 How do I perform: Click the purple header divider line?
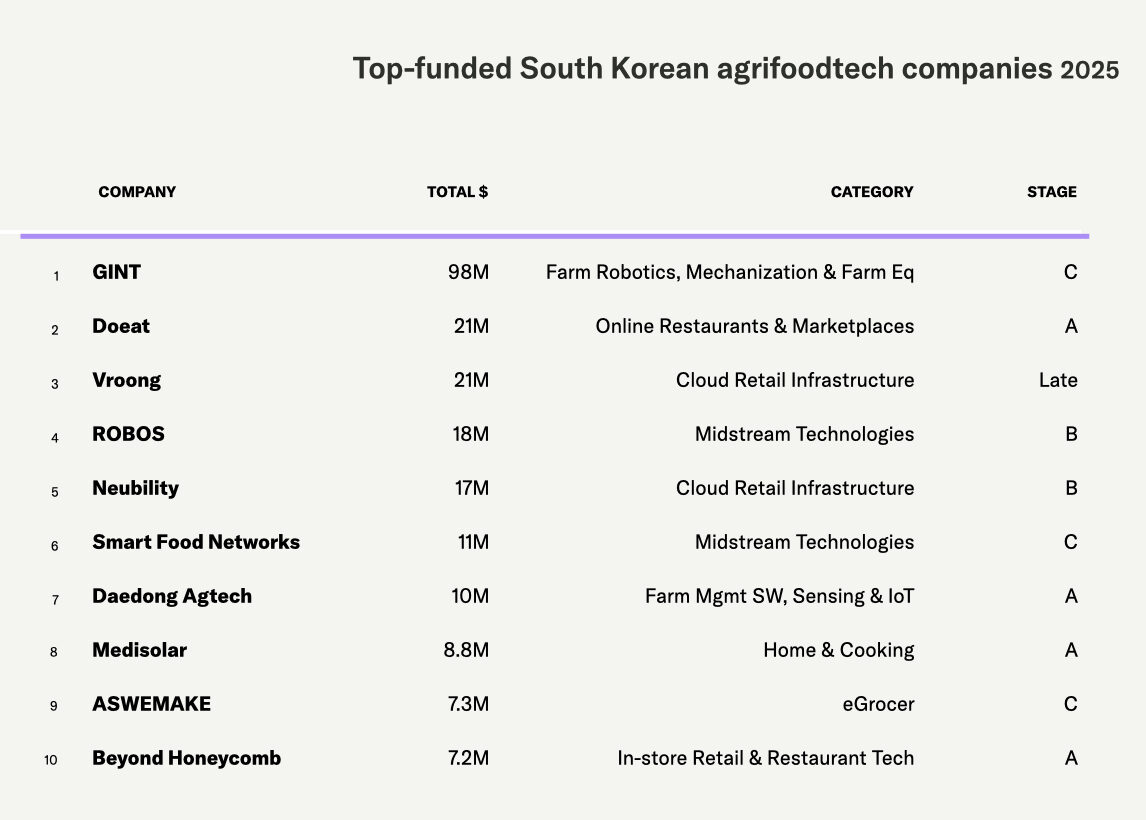[x=554, y=236]
